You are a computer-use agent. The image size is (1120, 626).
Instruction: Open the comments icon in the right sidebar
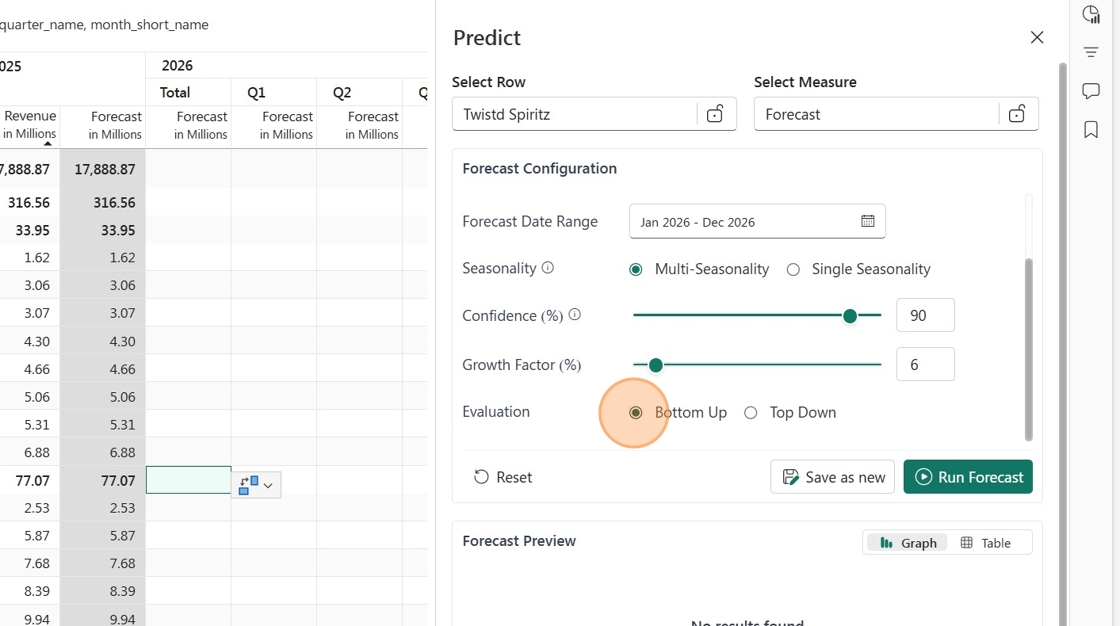(x=1091, y=91)
